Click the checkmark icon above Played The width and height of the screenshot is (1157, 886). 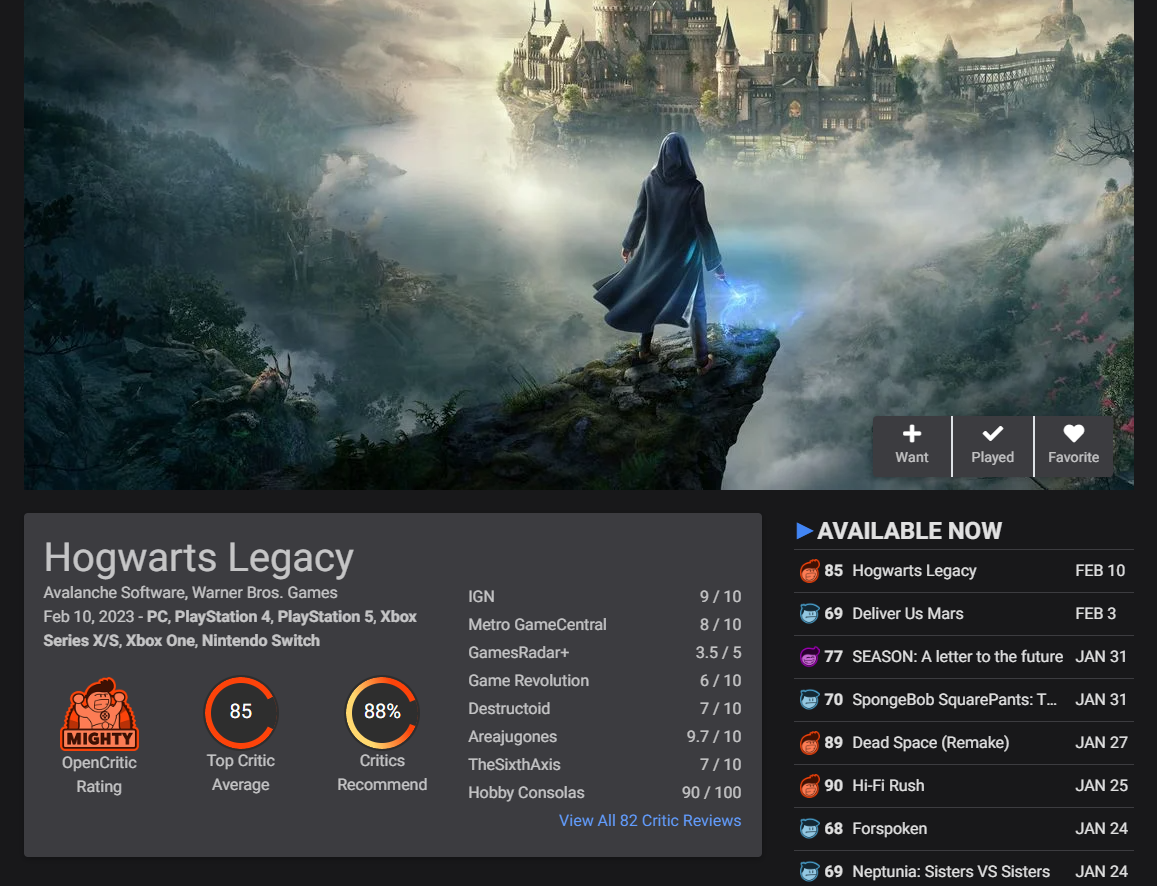click(992, 433)
